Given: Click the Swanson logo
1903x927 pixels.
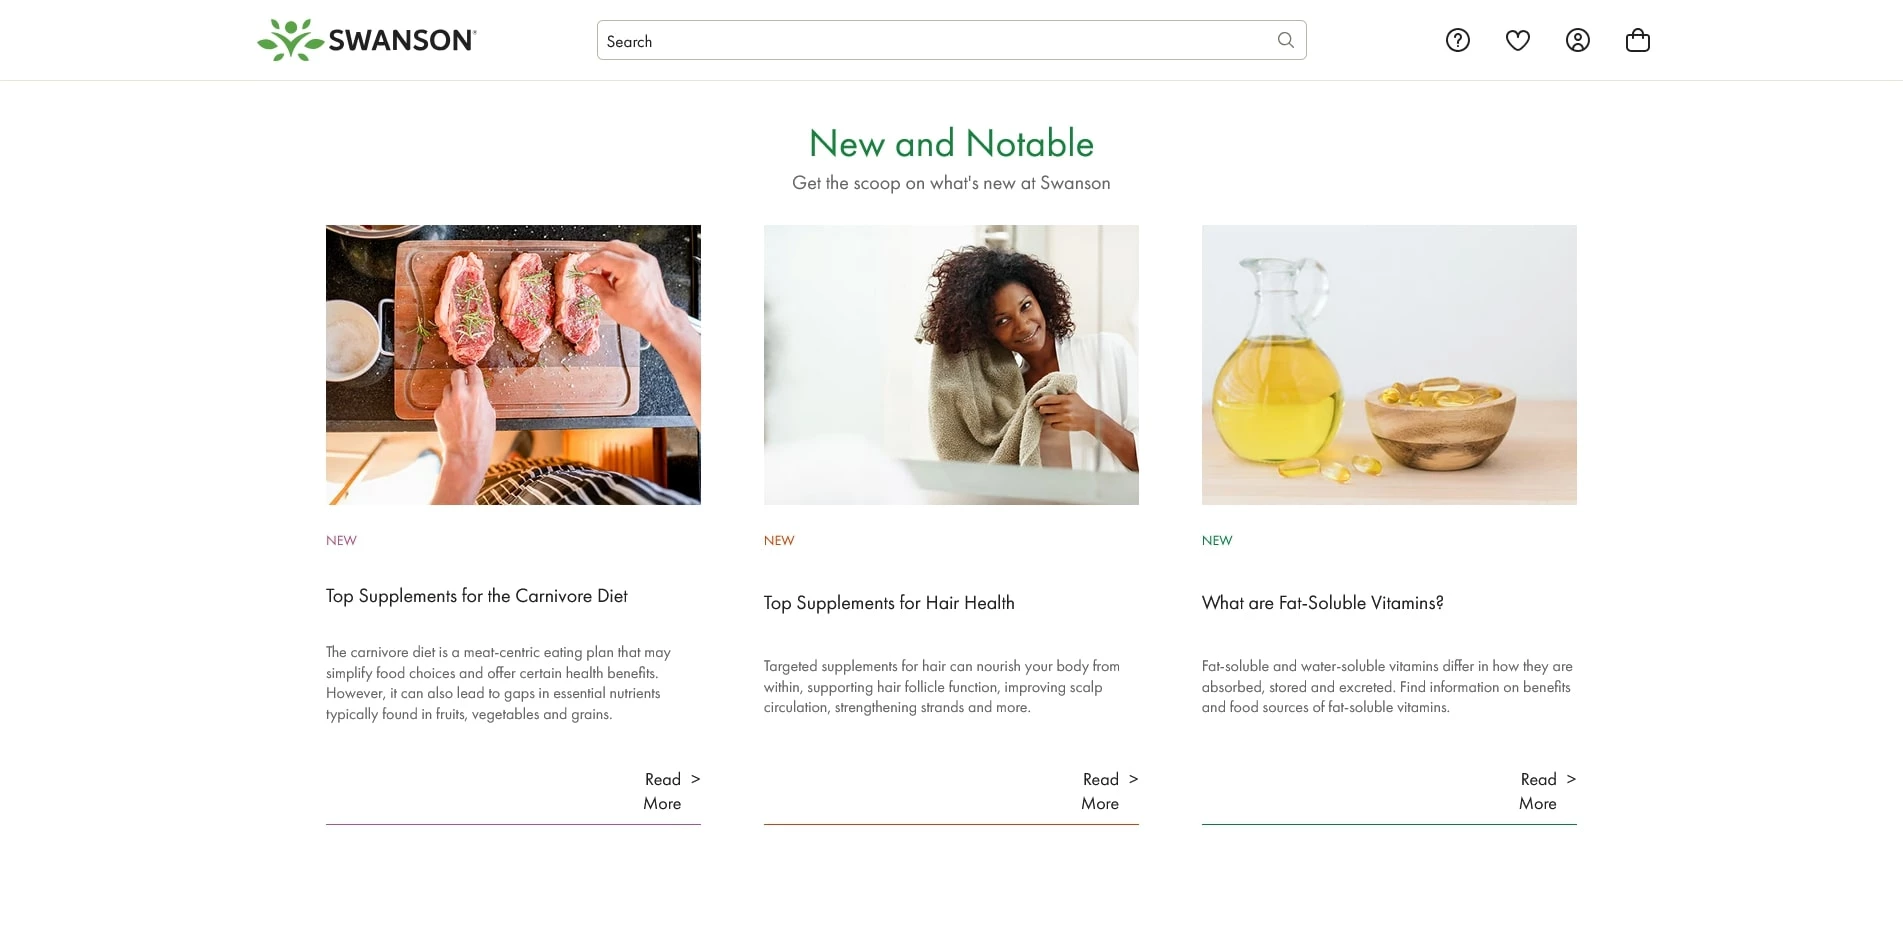Looking at the screenshot, I should click(367, 40).
